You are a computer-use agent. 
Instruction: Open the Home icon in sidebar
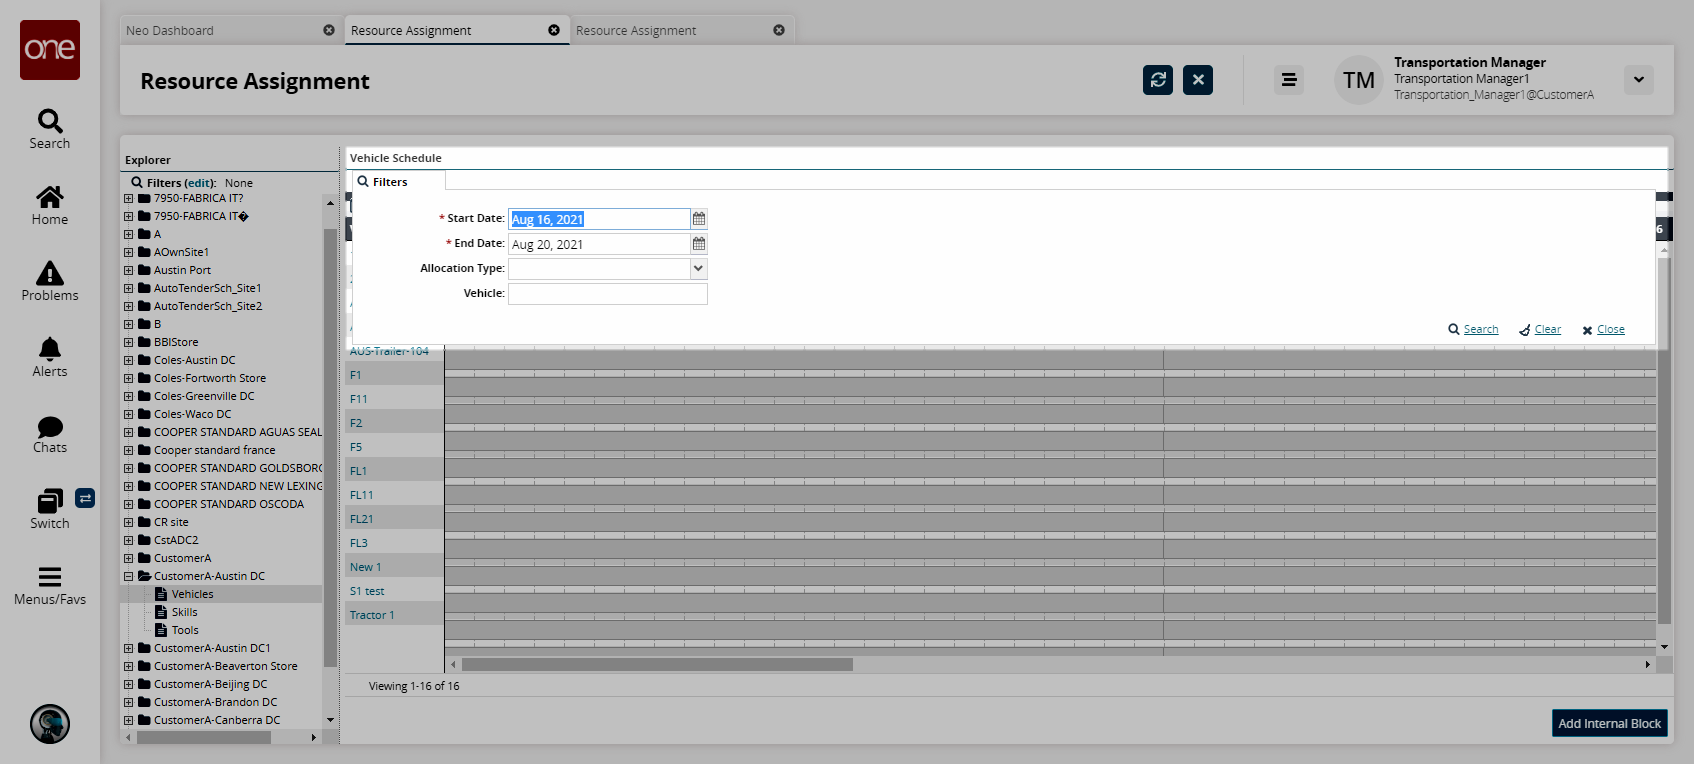point(50,197)
